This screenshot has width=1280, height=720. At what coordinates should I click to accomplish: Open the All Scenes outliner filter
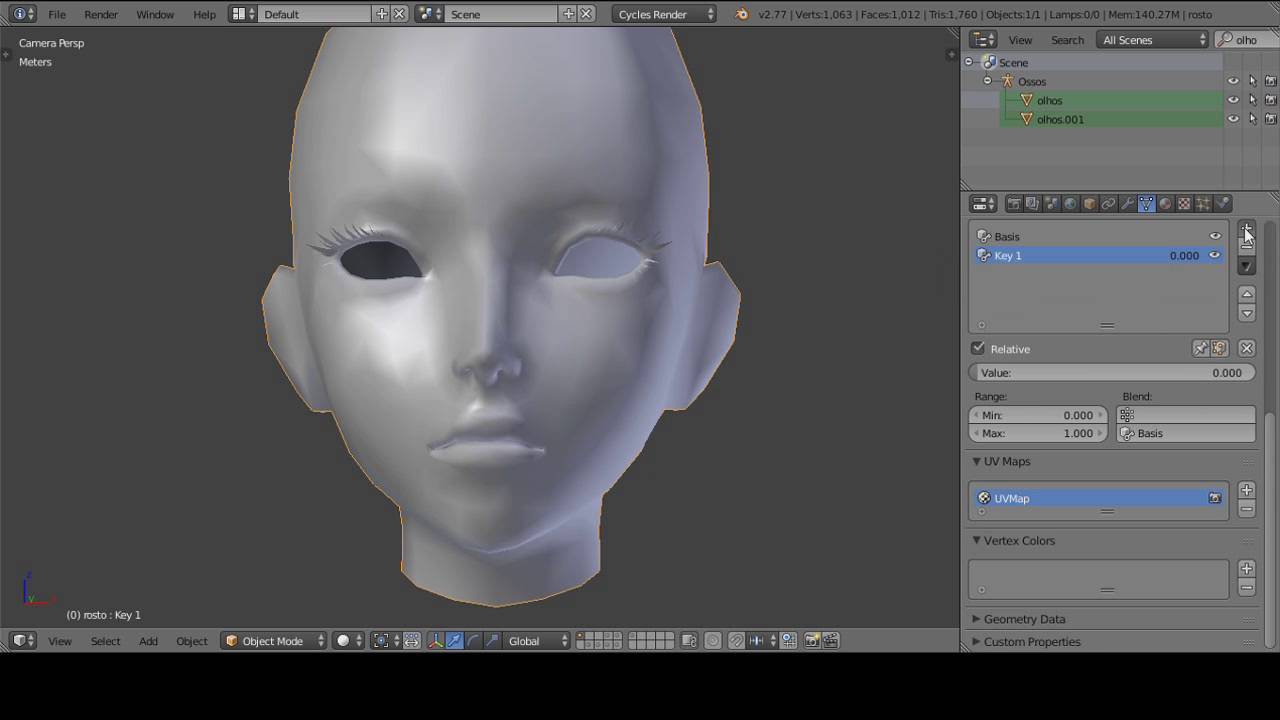pos(1154,40)
